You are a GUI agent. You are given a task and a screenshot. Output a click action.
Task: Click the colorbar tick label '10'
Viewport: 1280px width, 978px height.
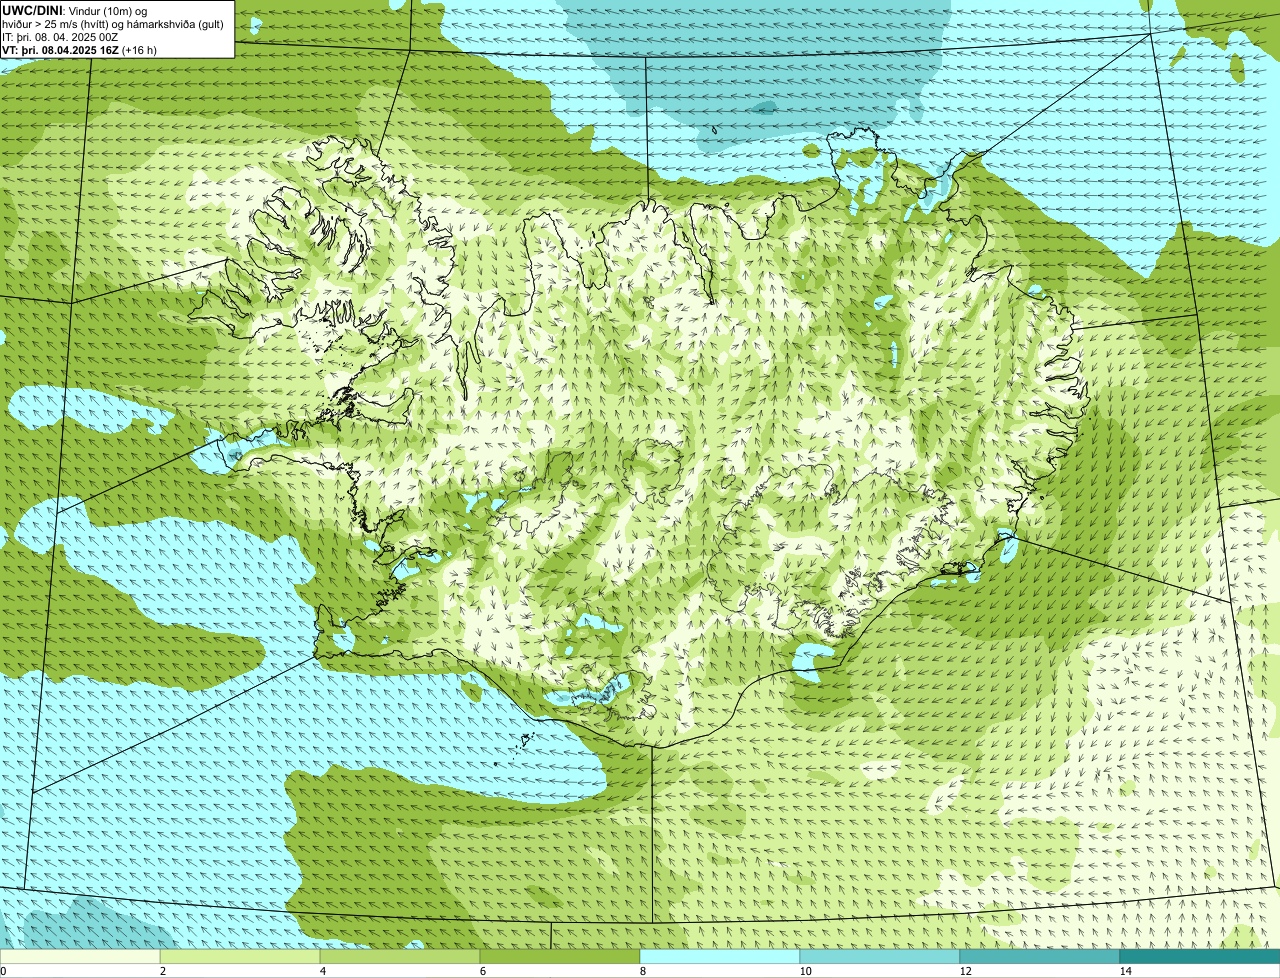click(805, 971)
